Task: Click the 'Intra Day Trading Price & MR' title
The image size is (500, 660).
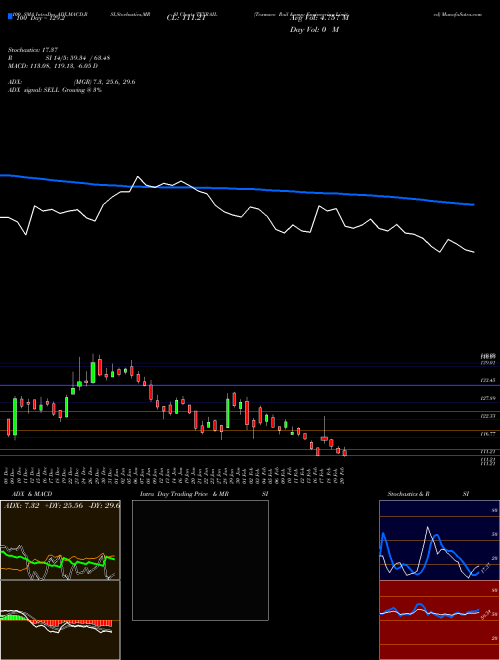Action: [184, 494]
